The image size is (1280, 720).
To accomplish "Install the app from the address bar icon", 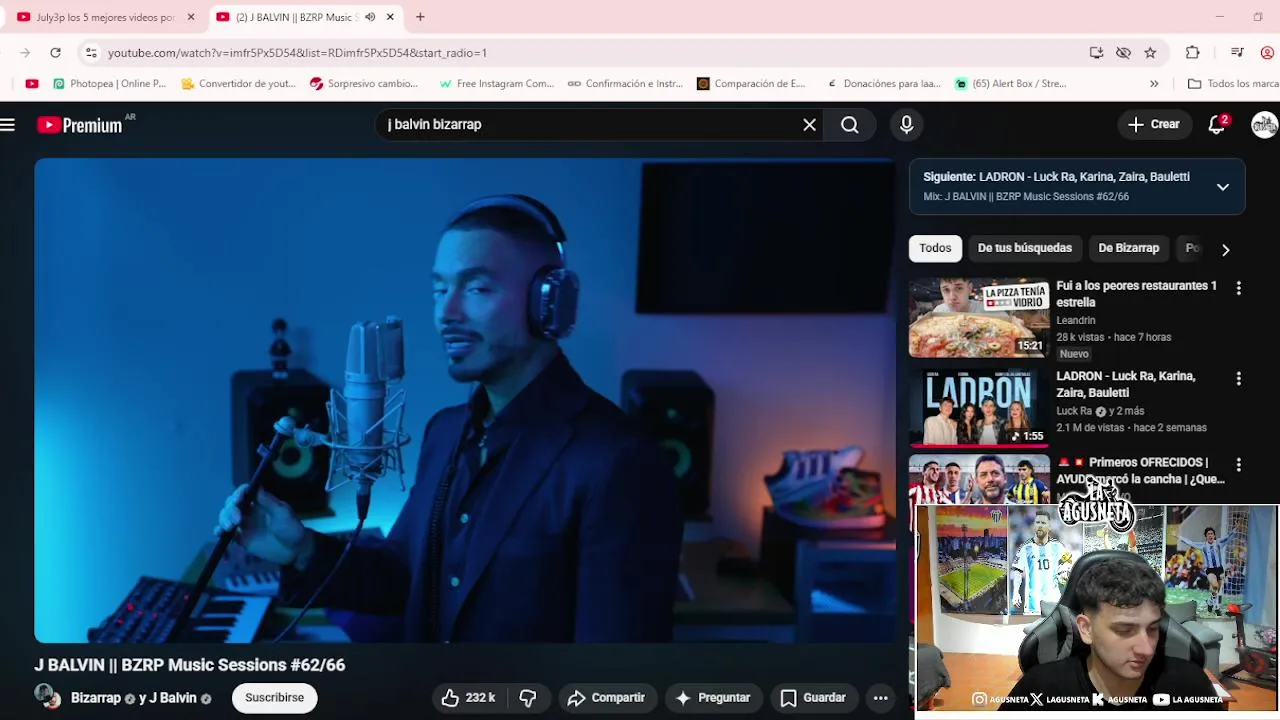I will [1096, 53].
